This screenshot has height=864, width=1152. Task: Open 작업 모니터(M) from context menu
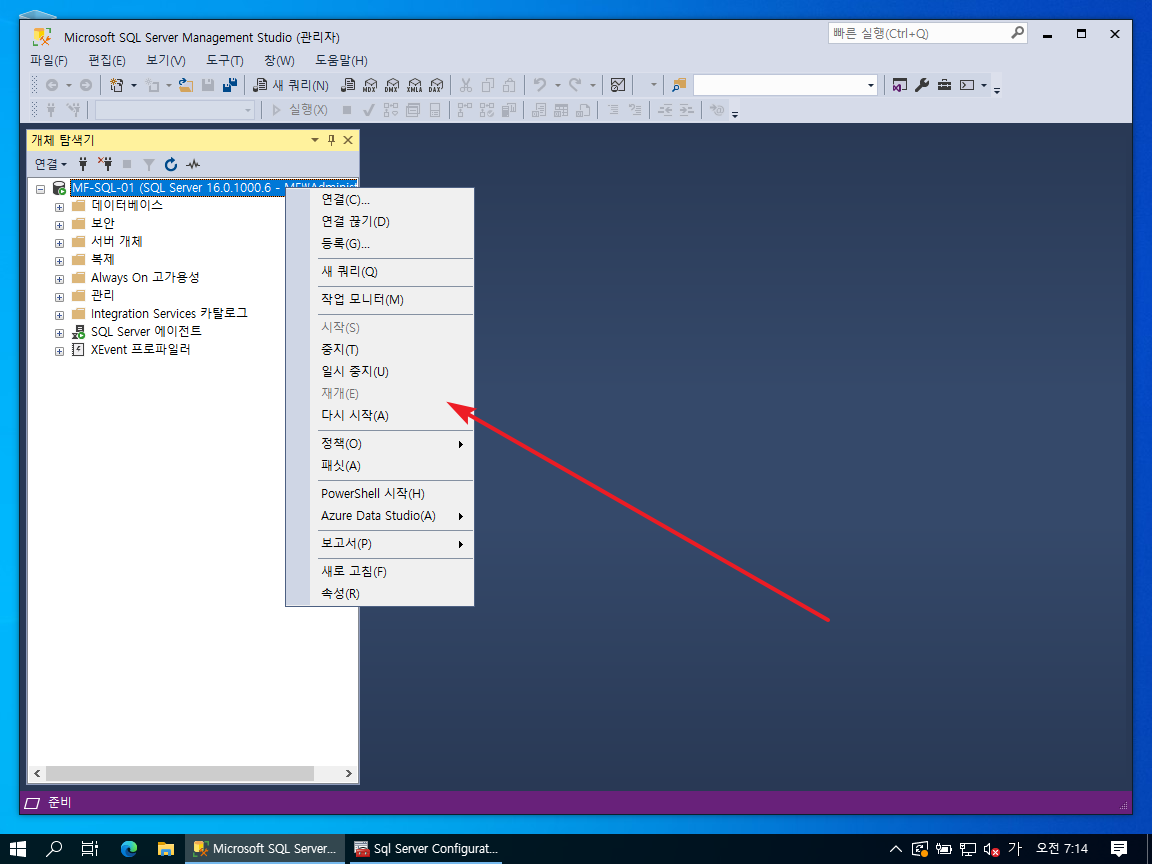380,300
